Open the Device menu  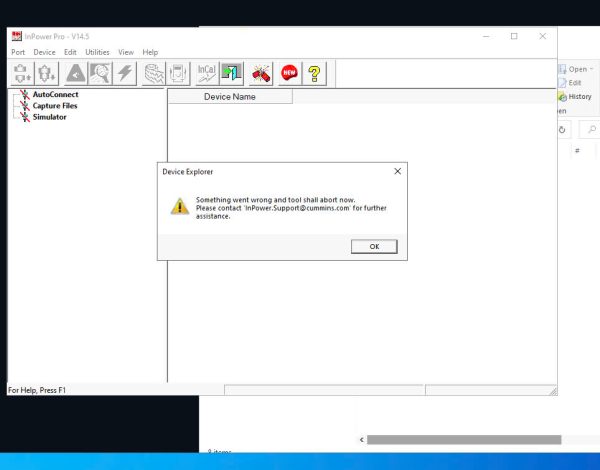(x=44, y=52)
